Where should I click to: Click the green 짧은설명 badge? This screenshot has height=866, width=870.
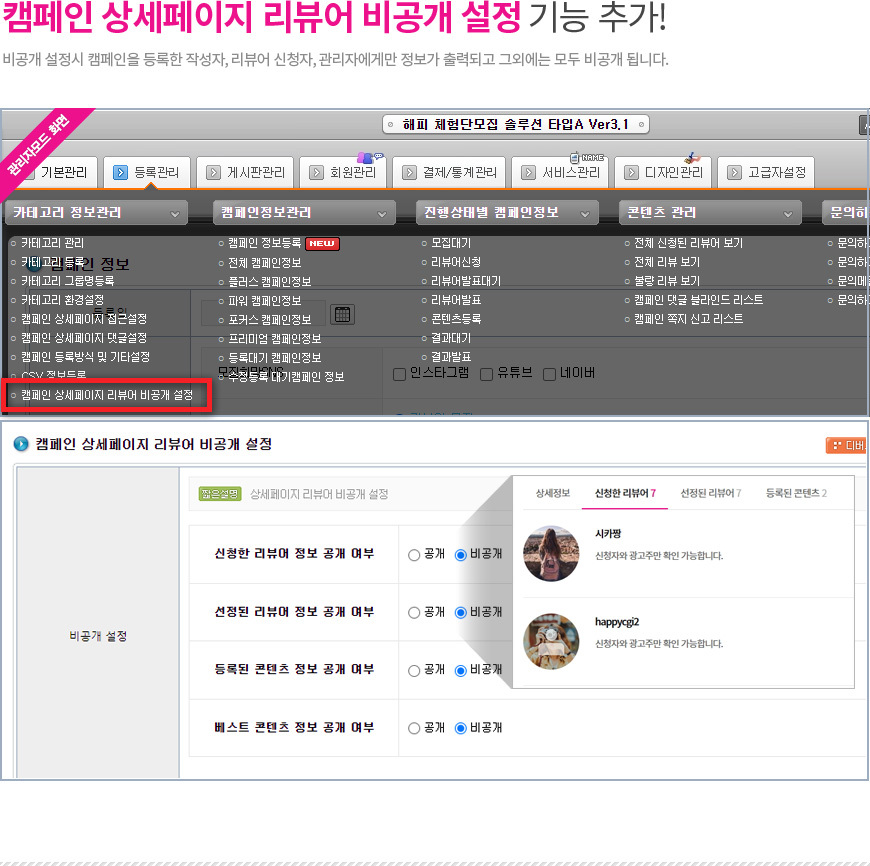[x=220, y=494]
